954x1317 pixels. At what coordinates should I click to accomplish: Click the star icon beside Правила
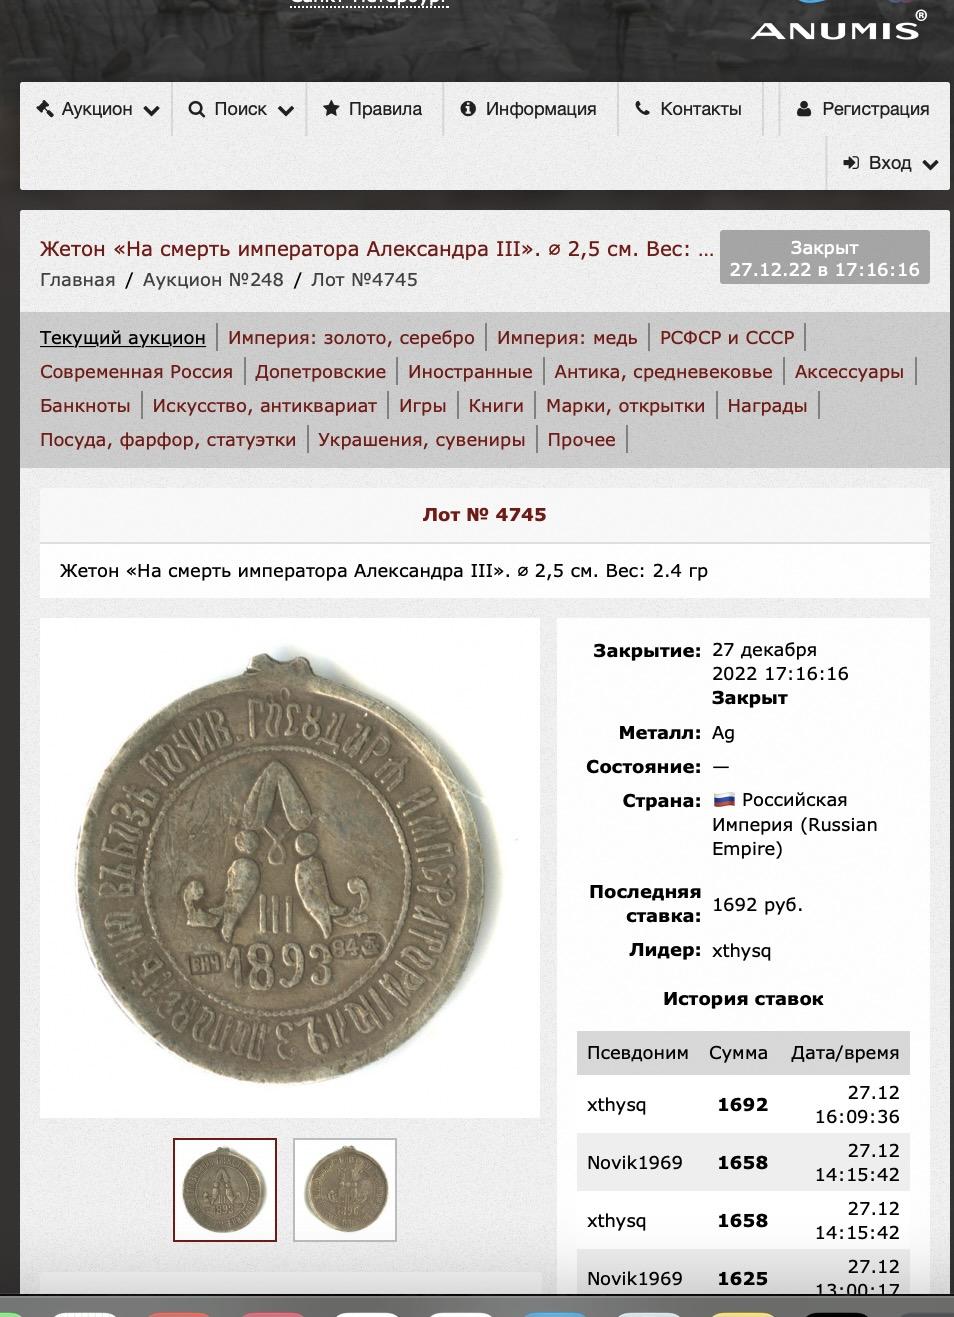point(331,109)
